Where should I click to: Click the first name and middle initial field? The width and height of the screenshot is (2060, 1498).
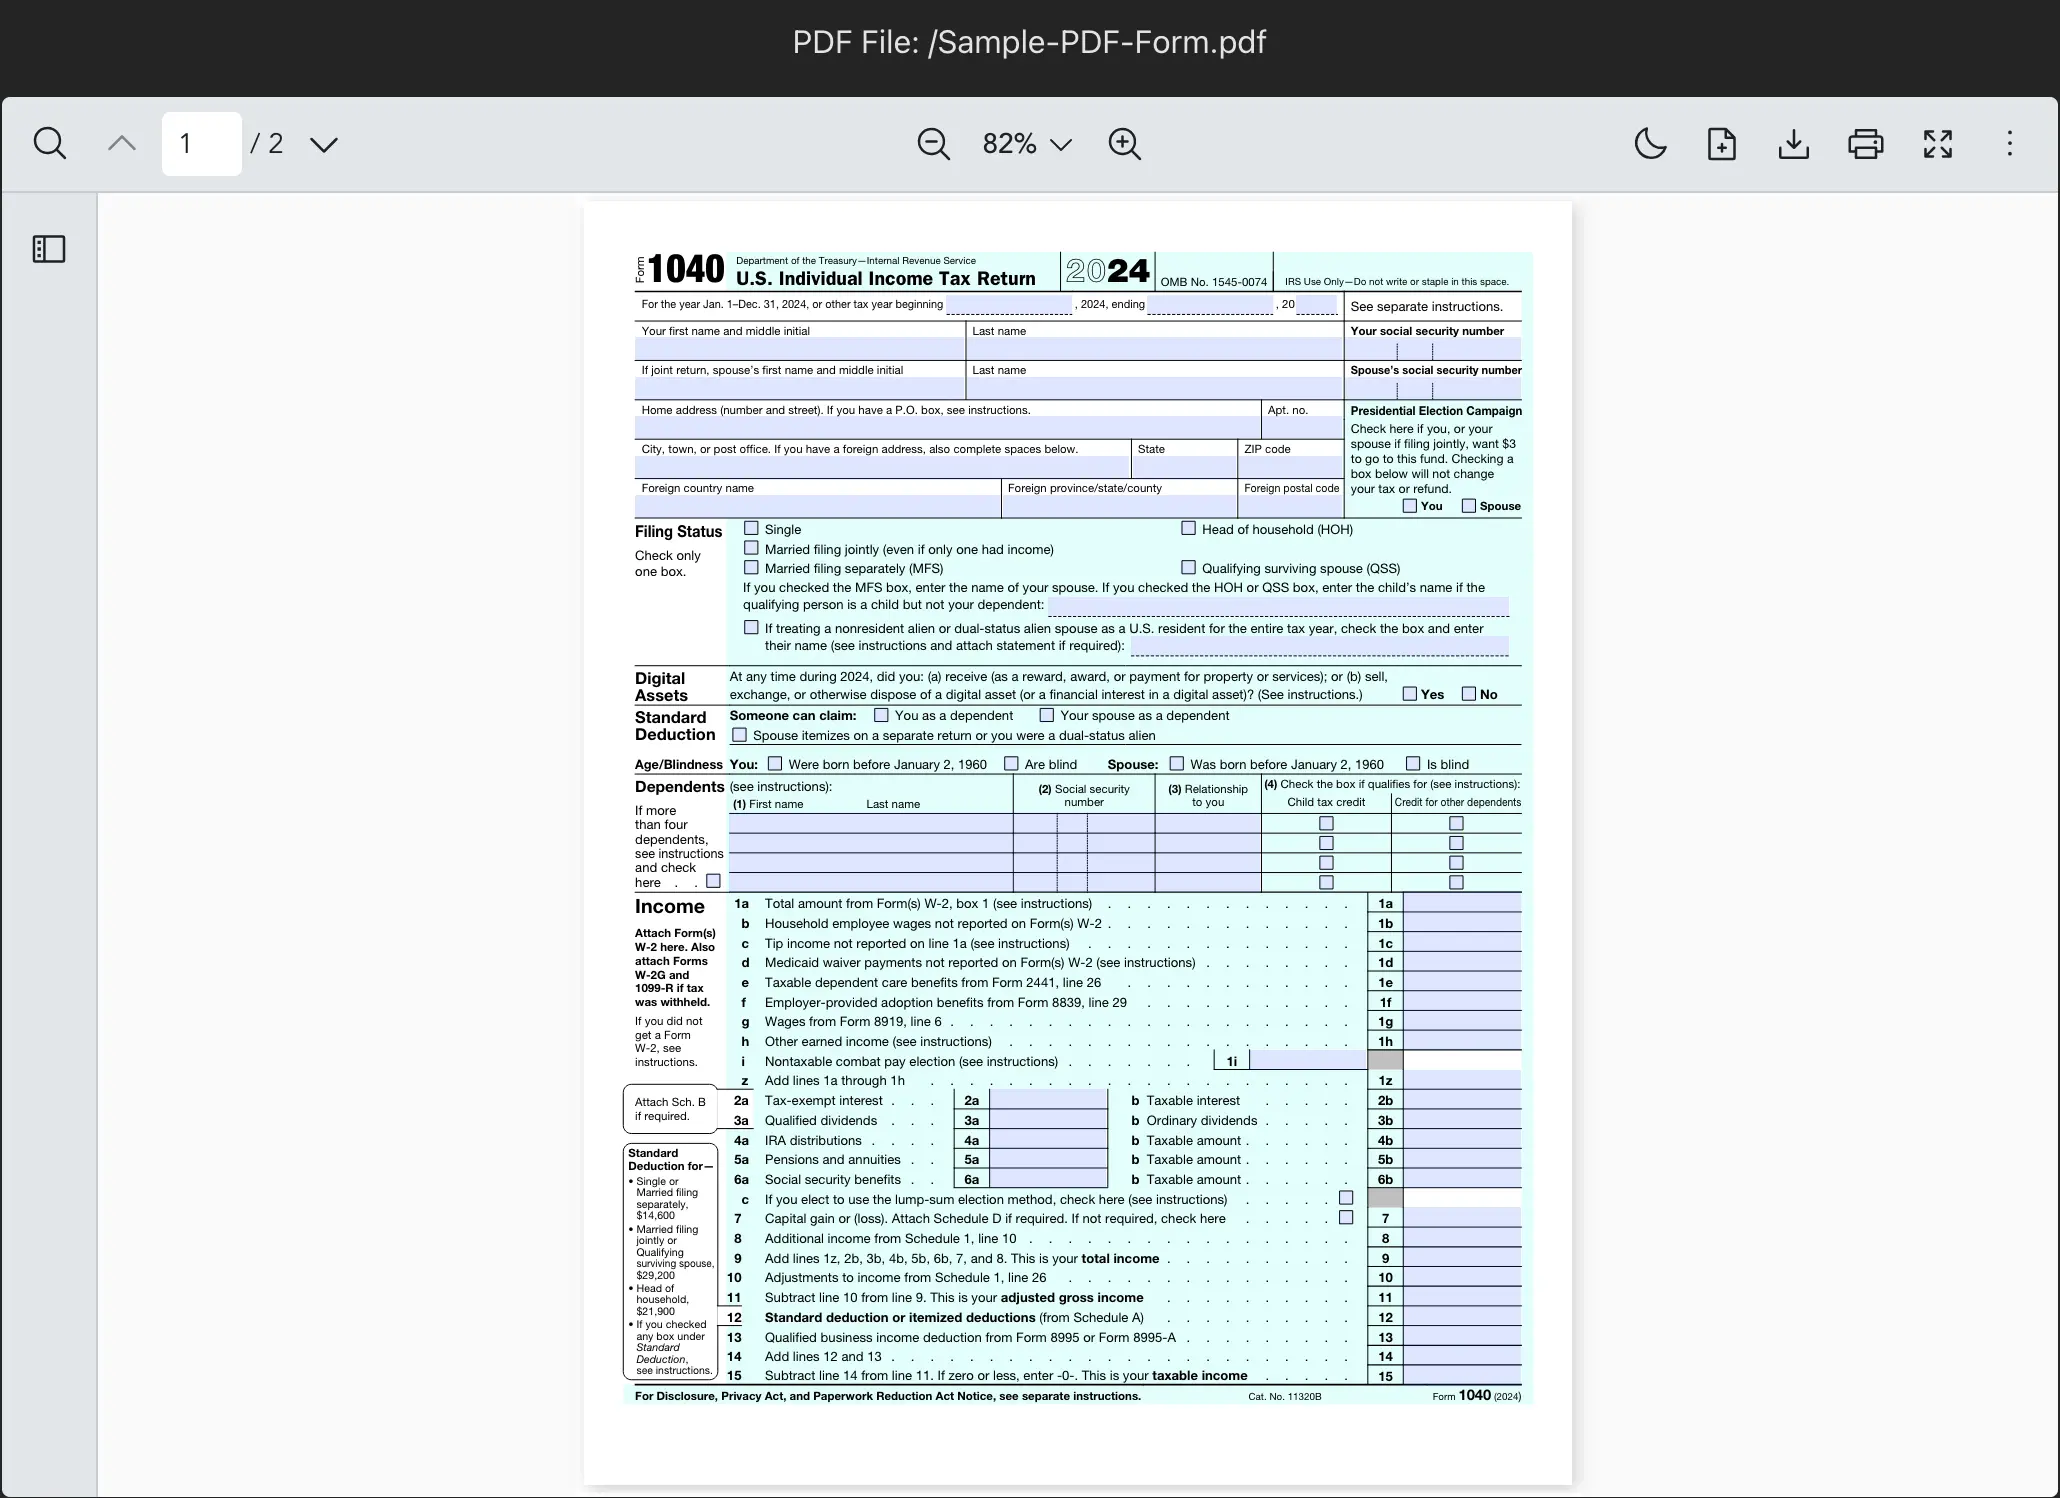click(x=799, y=349)
